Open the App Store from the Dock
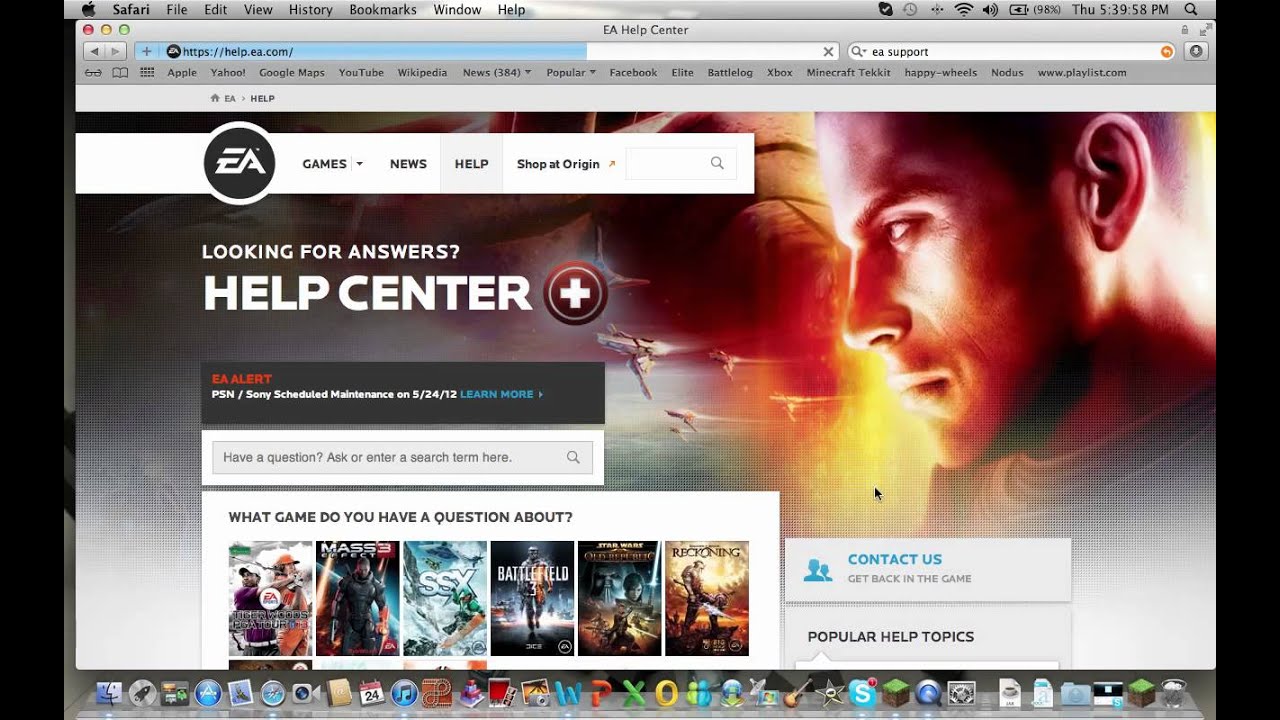1280x720 pixels. tap(208, 693)
